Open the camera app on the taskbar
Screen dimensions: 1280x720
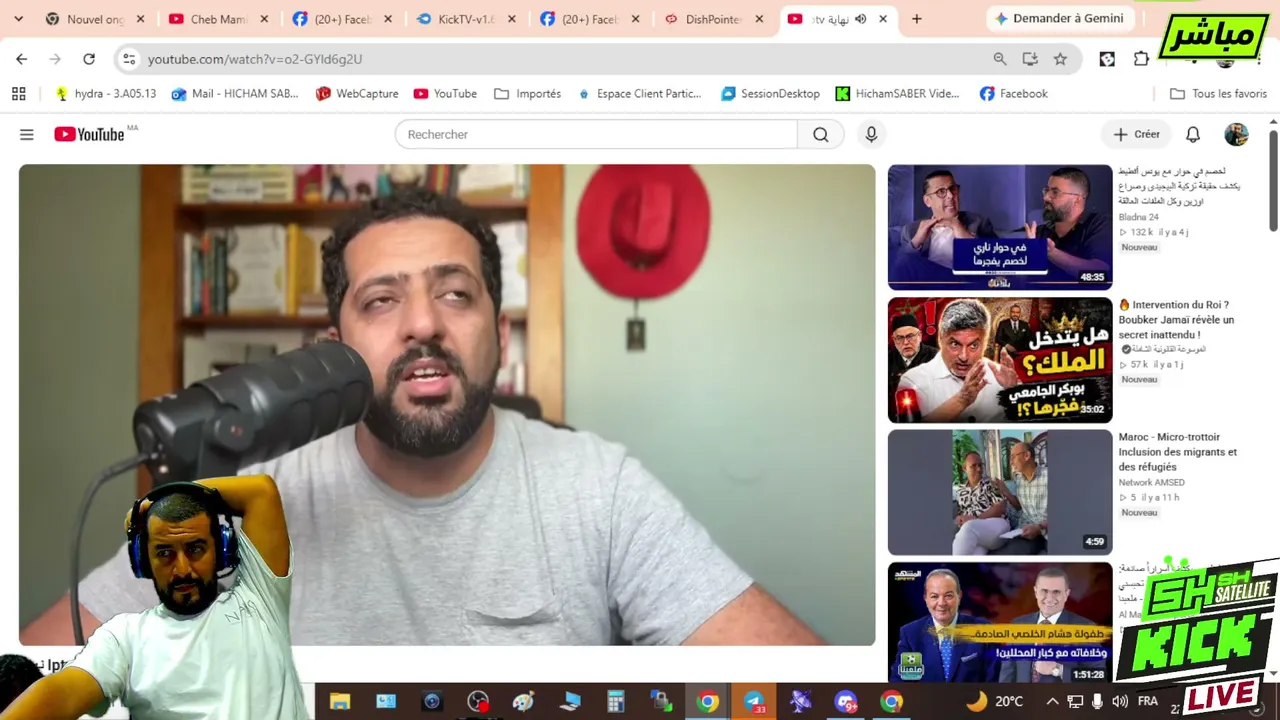(432, 702)
